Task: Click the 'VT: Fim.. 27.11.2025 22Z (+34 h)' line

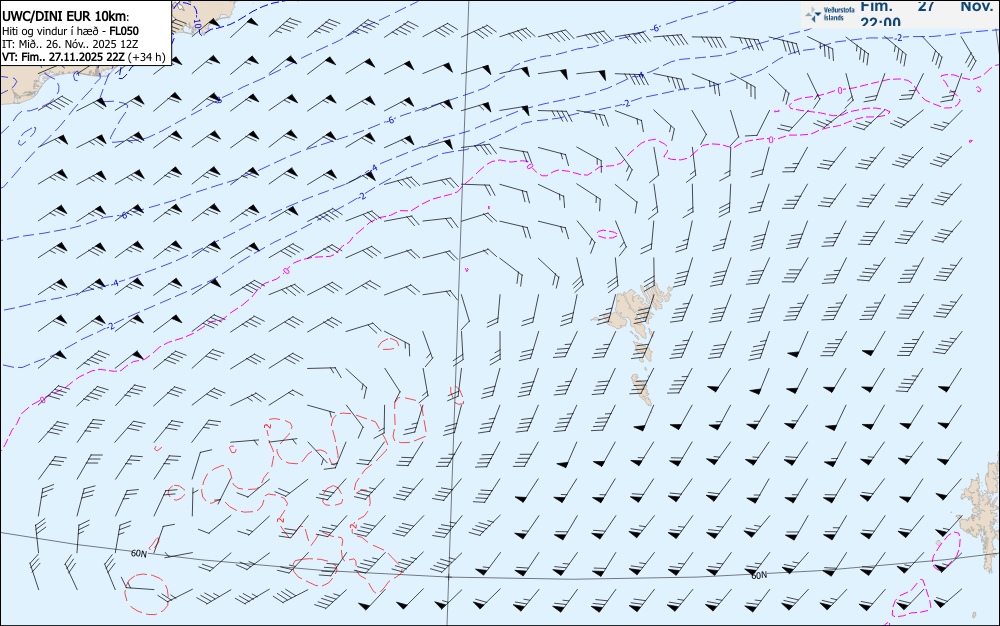Action: [x=84, y=57]
